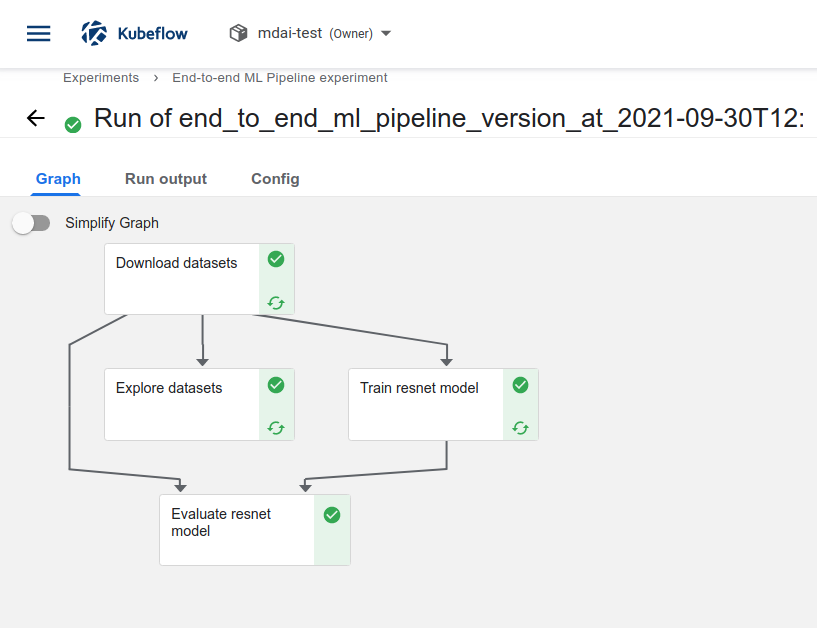Click the namespace cube icon

click(x=238, y=33)
